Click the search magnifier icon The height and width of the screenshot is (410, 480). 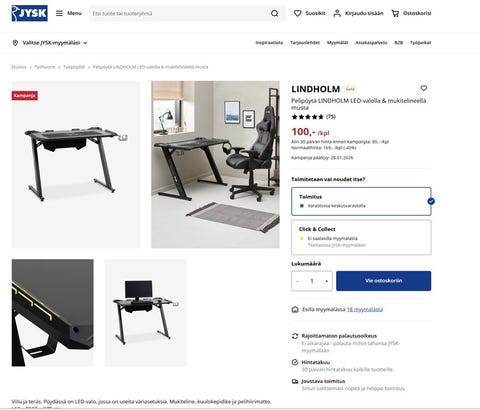point(275,13)
